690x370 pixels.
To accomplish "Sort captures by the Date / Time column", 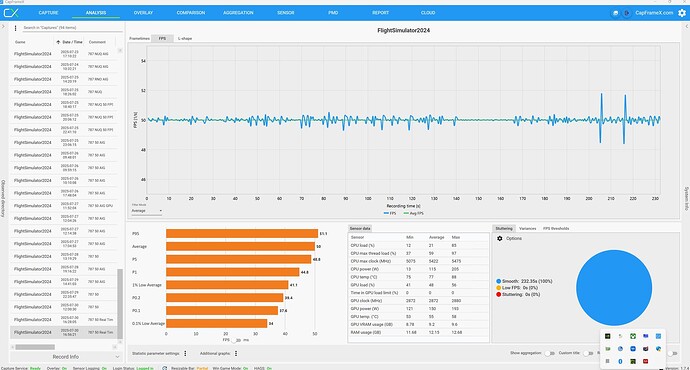I will [x=70, y=42].
